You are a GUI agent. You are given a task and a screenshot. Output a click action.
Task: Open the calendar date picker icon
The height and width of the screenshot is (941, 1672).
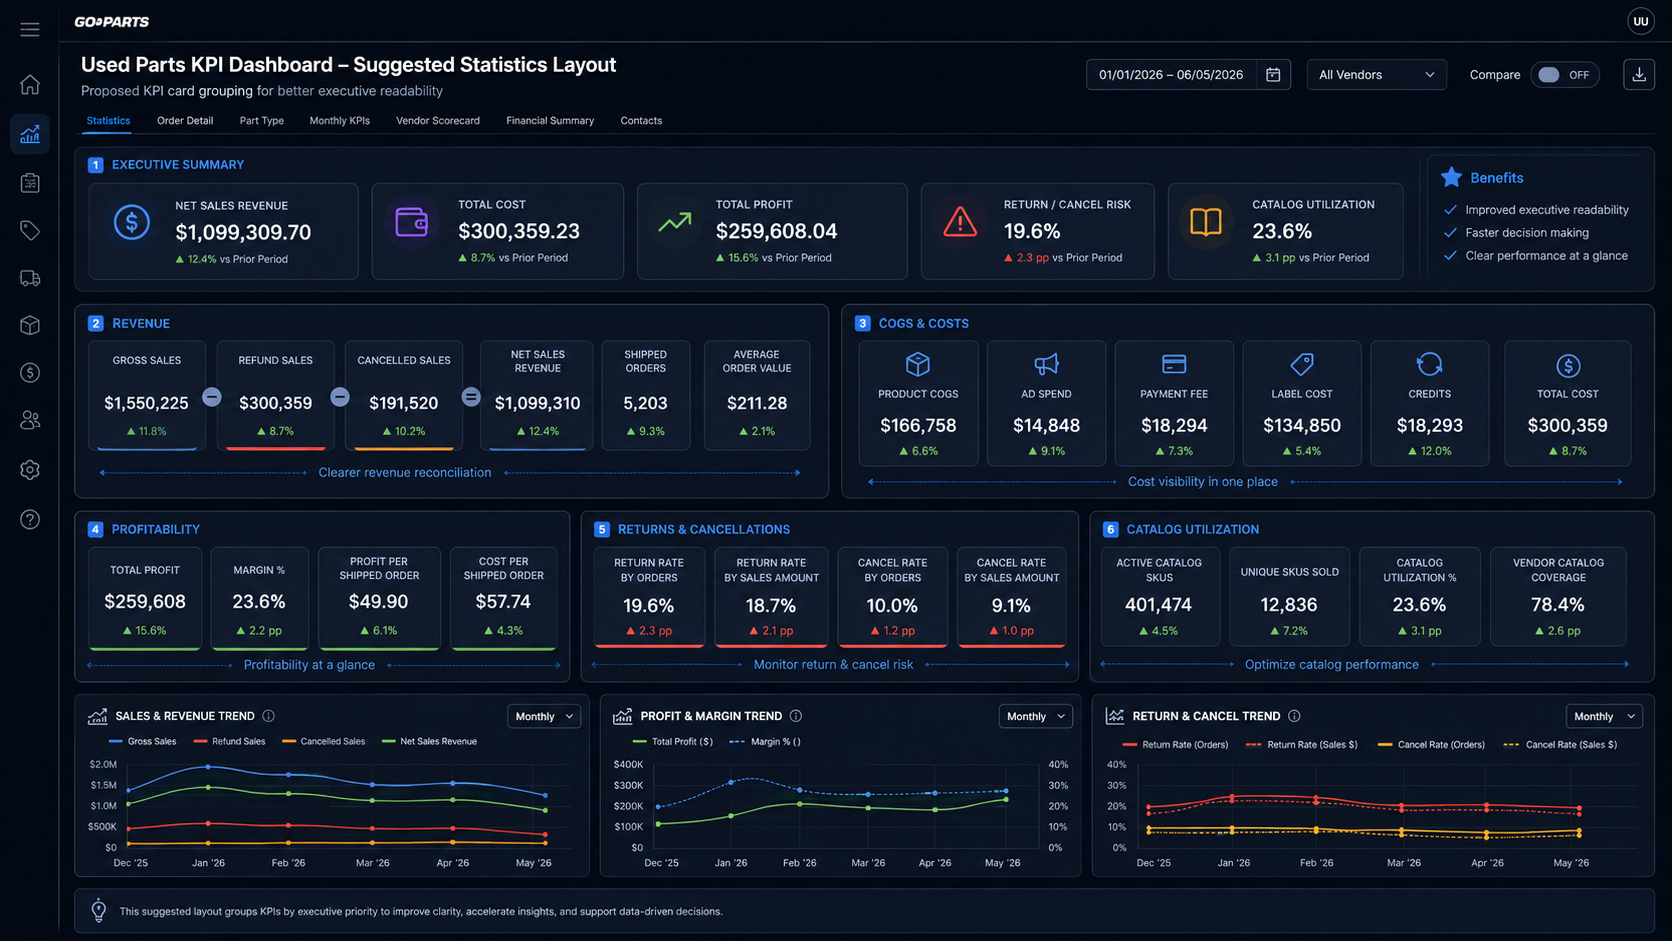coord(1273,75)
